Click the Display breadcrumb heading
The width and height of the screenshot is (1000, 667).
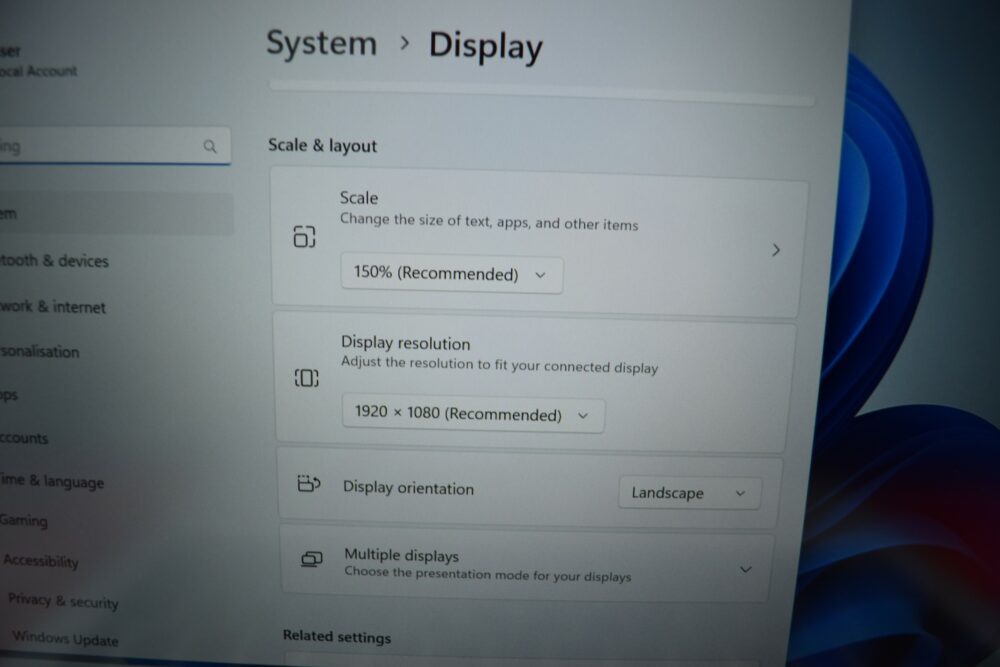pyautogui.click(x=486, y=47)
